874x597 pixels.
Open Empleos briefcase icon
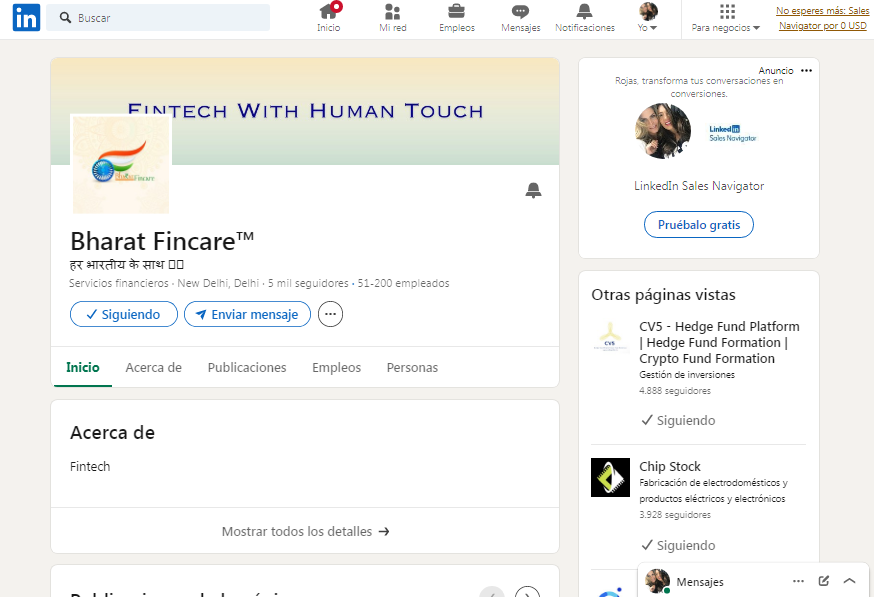coord(457,17)
